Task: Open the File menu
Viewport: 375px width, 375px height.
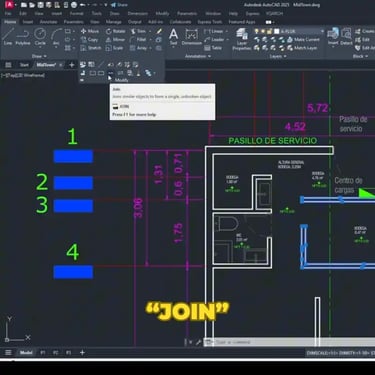Action: pos(8,14)
